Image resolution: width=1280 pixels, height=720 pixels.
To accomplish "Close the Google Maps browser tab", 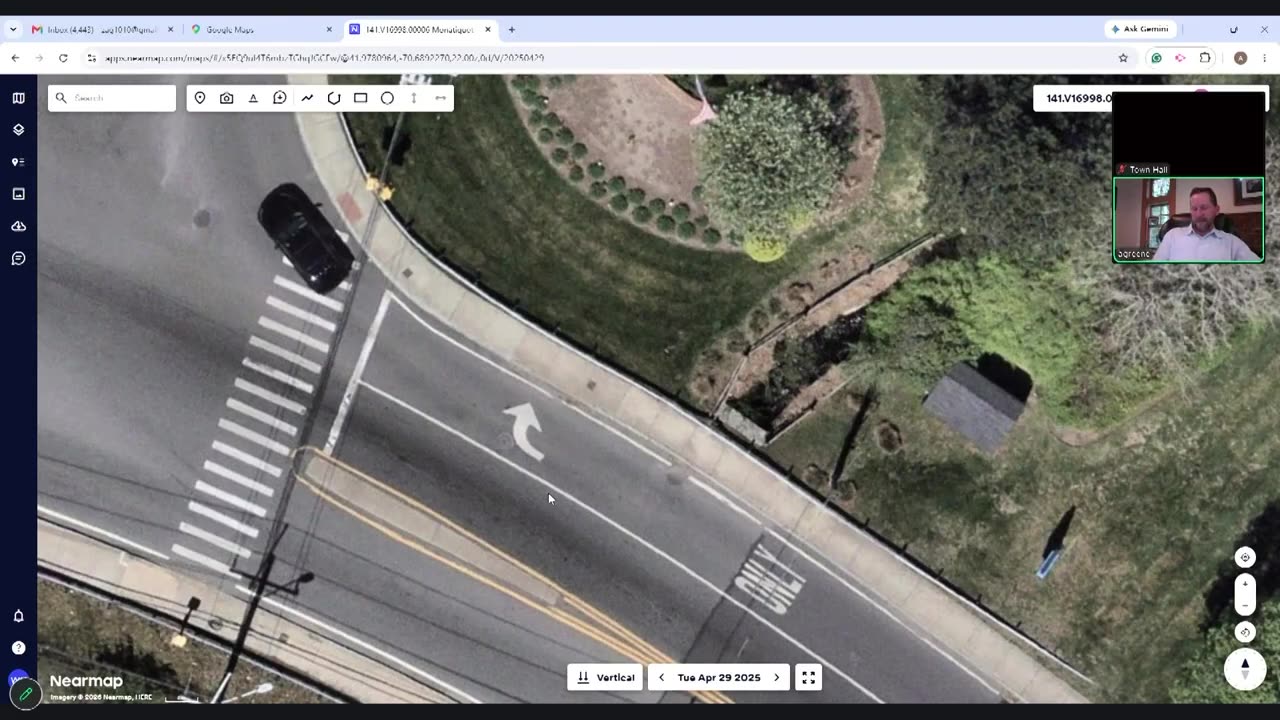I will [329, 30].
